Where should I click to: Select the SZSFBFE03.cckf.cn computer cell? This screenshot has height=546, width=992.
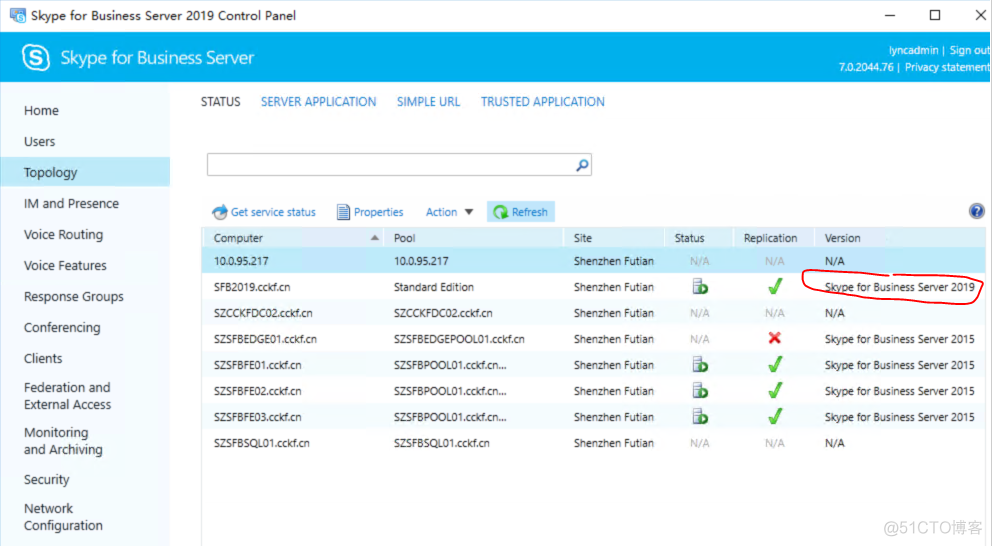[257, 417]
